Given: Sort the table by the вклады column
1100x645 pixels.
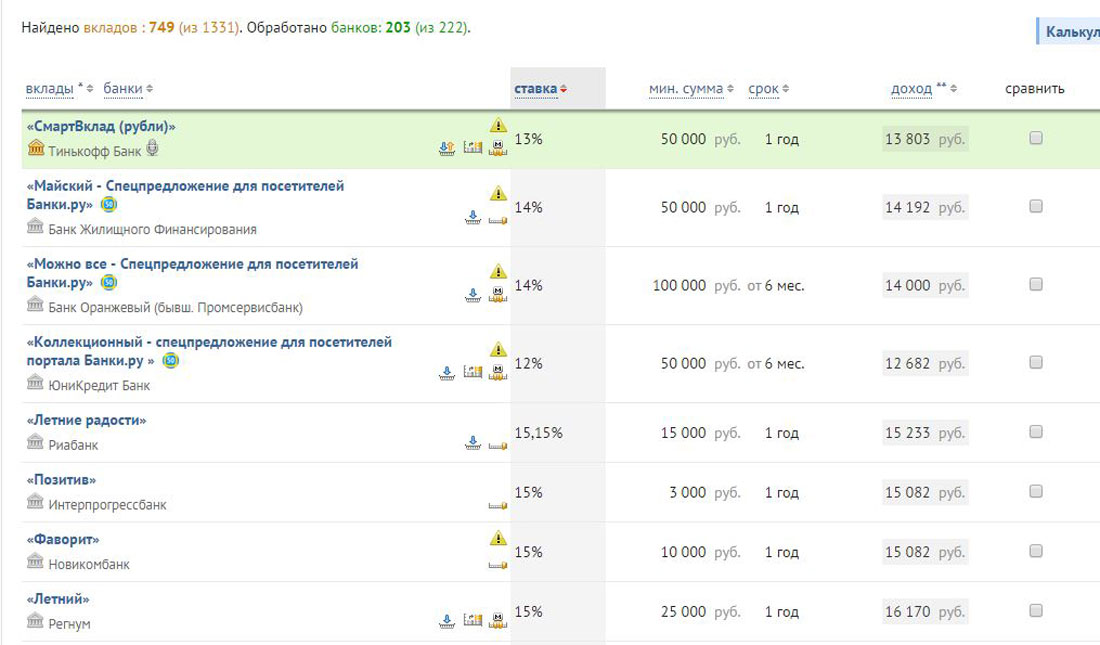Looking at the screenshot, I should coord(50,89).
